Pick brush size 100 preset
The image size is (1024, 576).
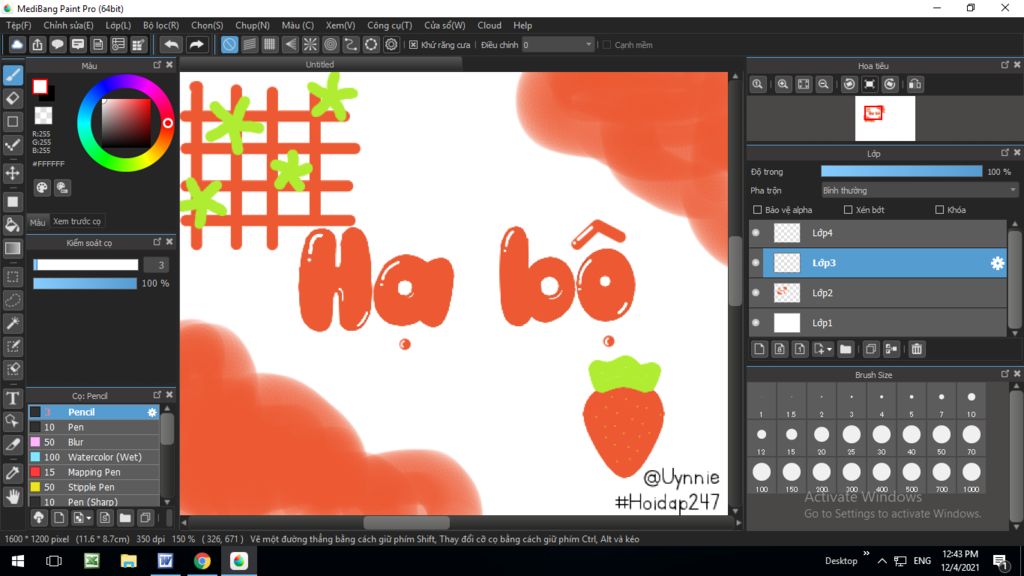tap(761, 475)
